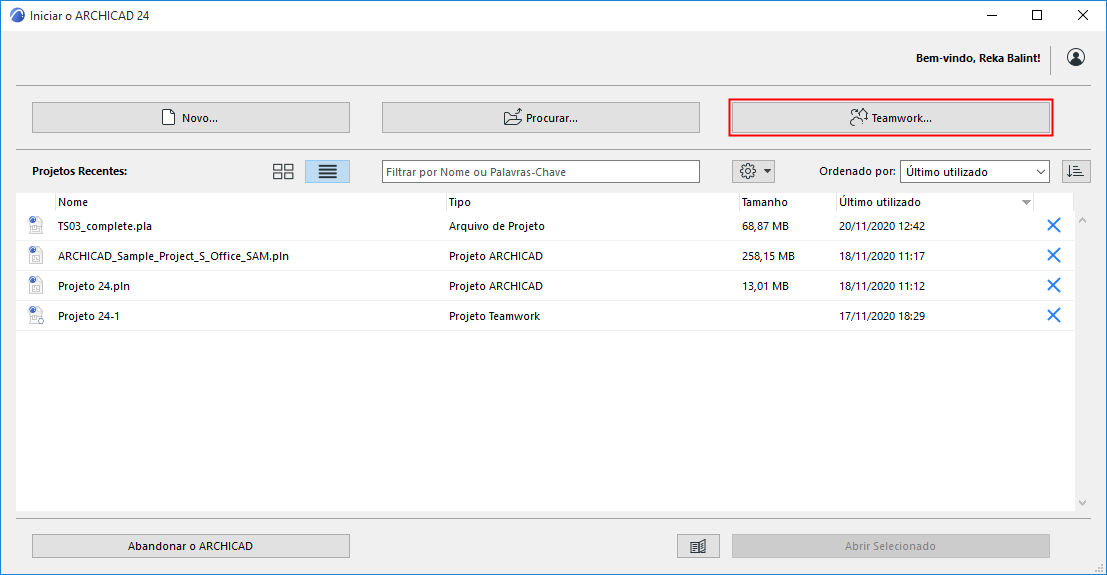
Task: Open the Procurar... browse button
Action: click(541, 117)
